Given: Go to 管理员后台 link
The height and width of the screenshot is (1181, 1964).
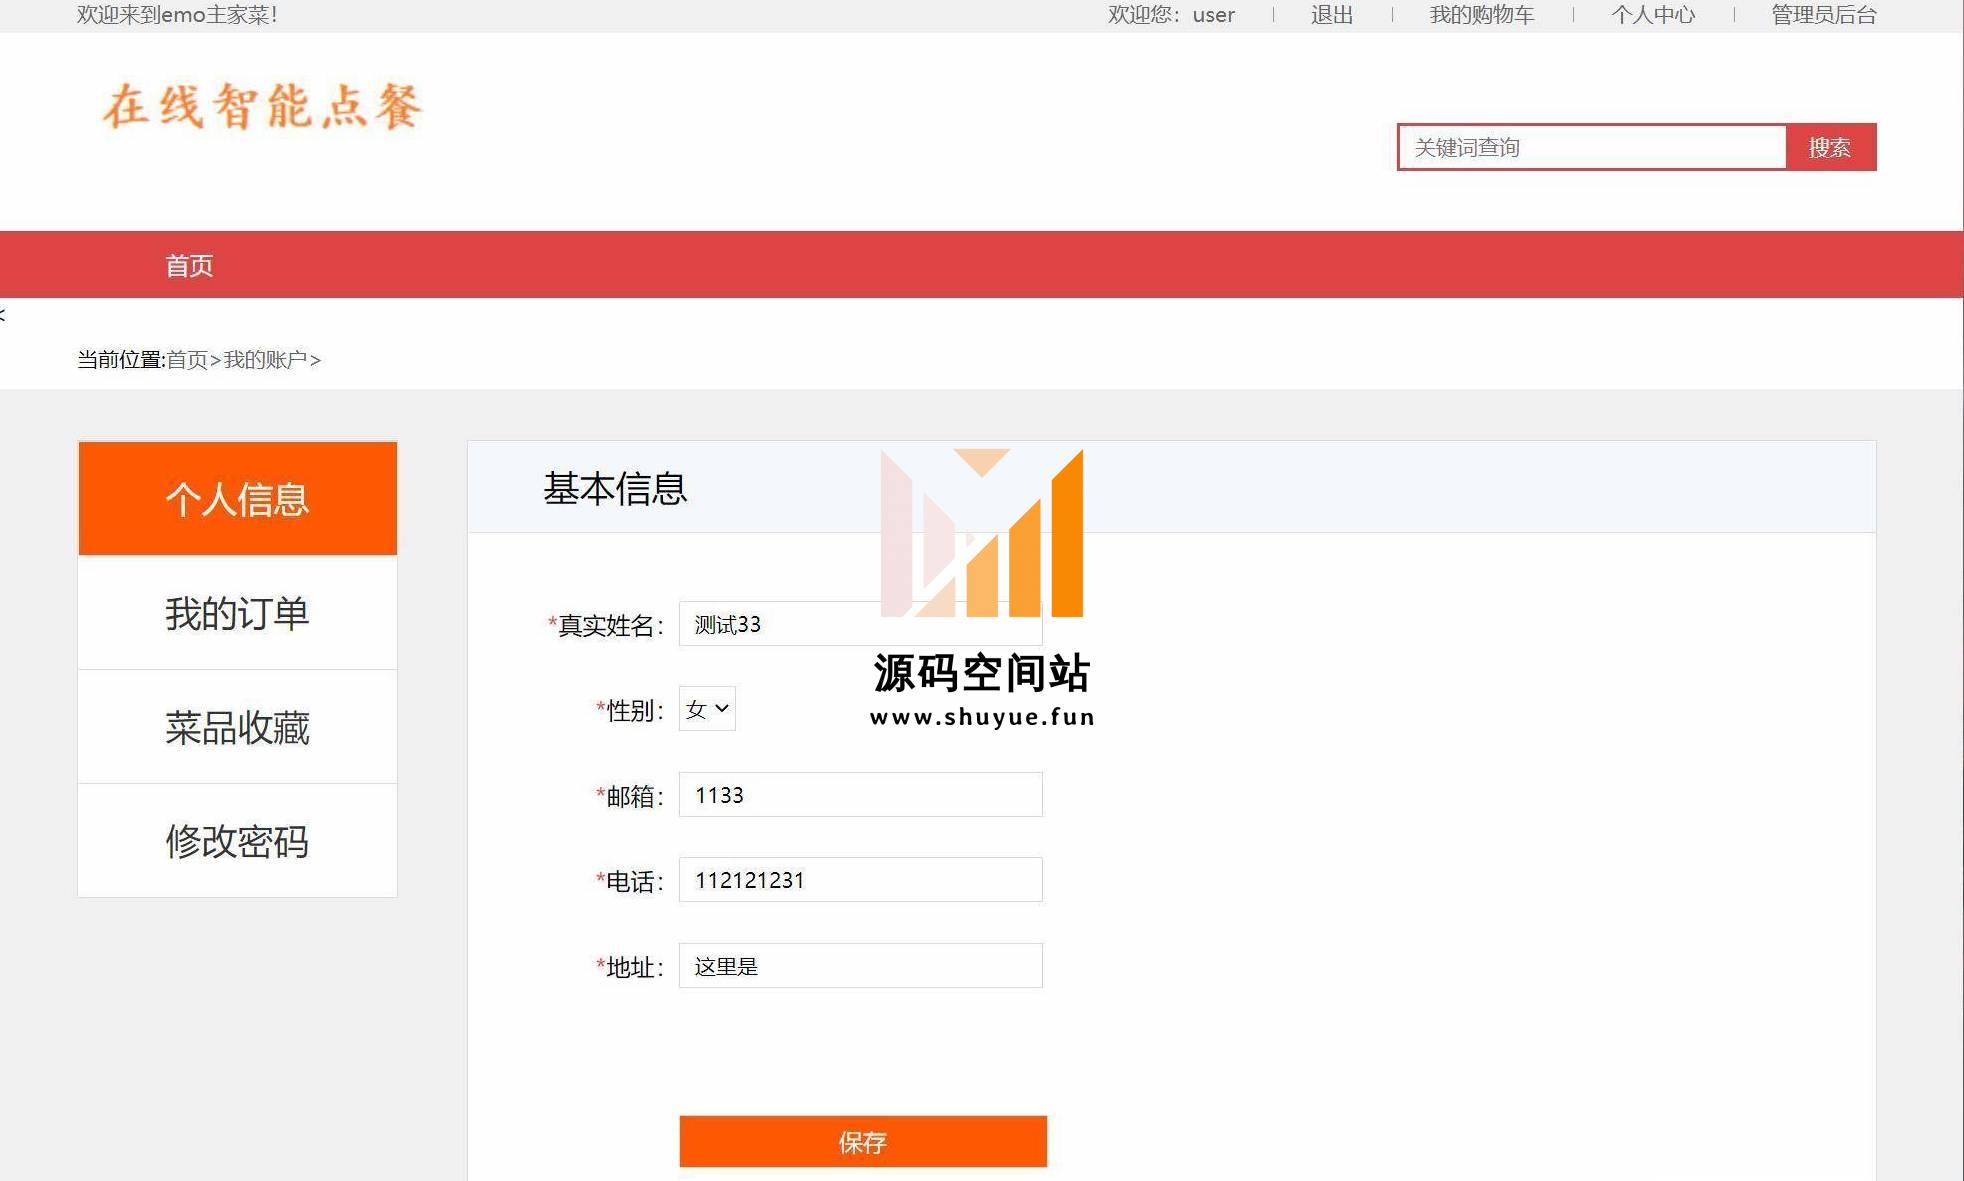Looking at the screenshot, I should pyautogui.click(x=1823, y=15).
